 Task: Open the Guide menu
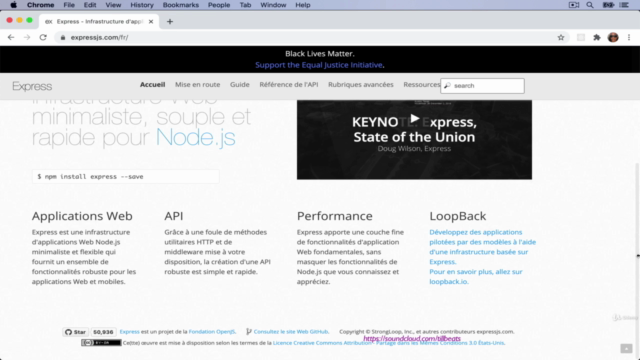click(240, 84)
